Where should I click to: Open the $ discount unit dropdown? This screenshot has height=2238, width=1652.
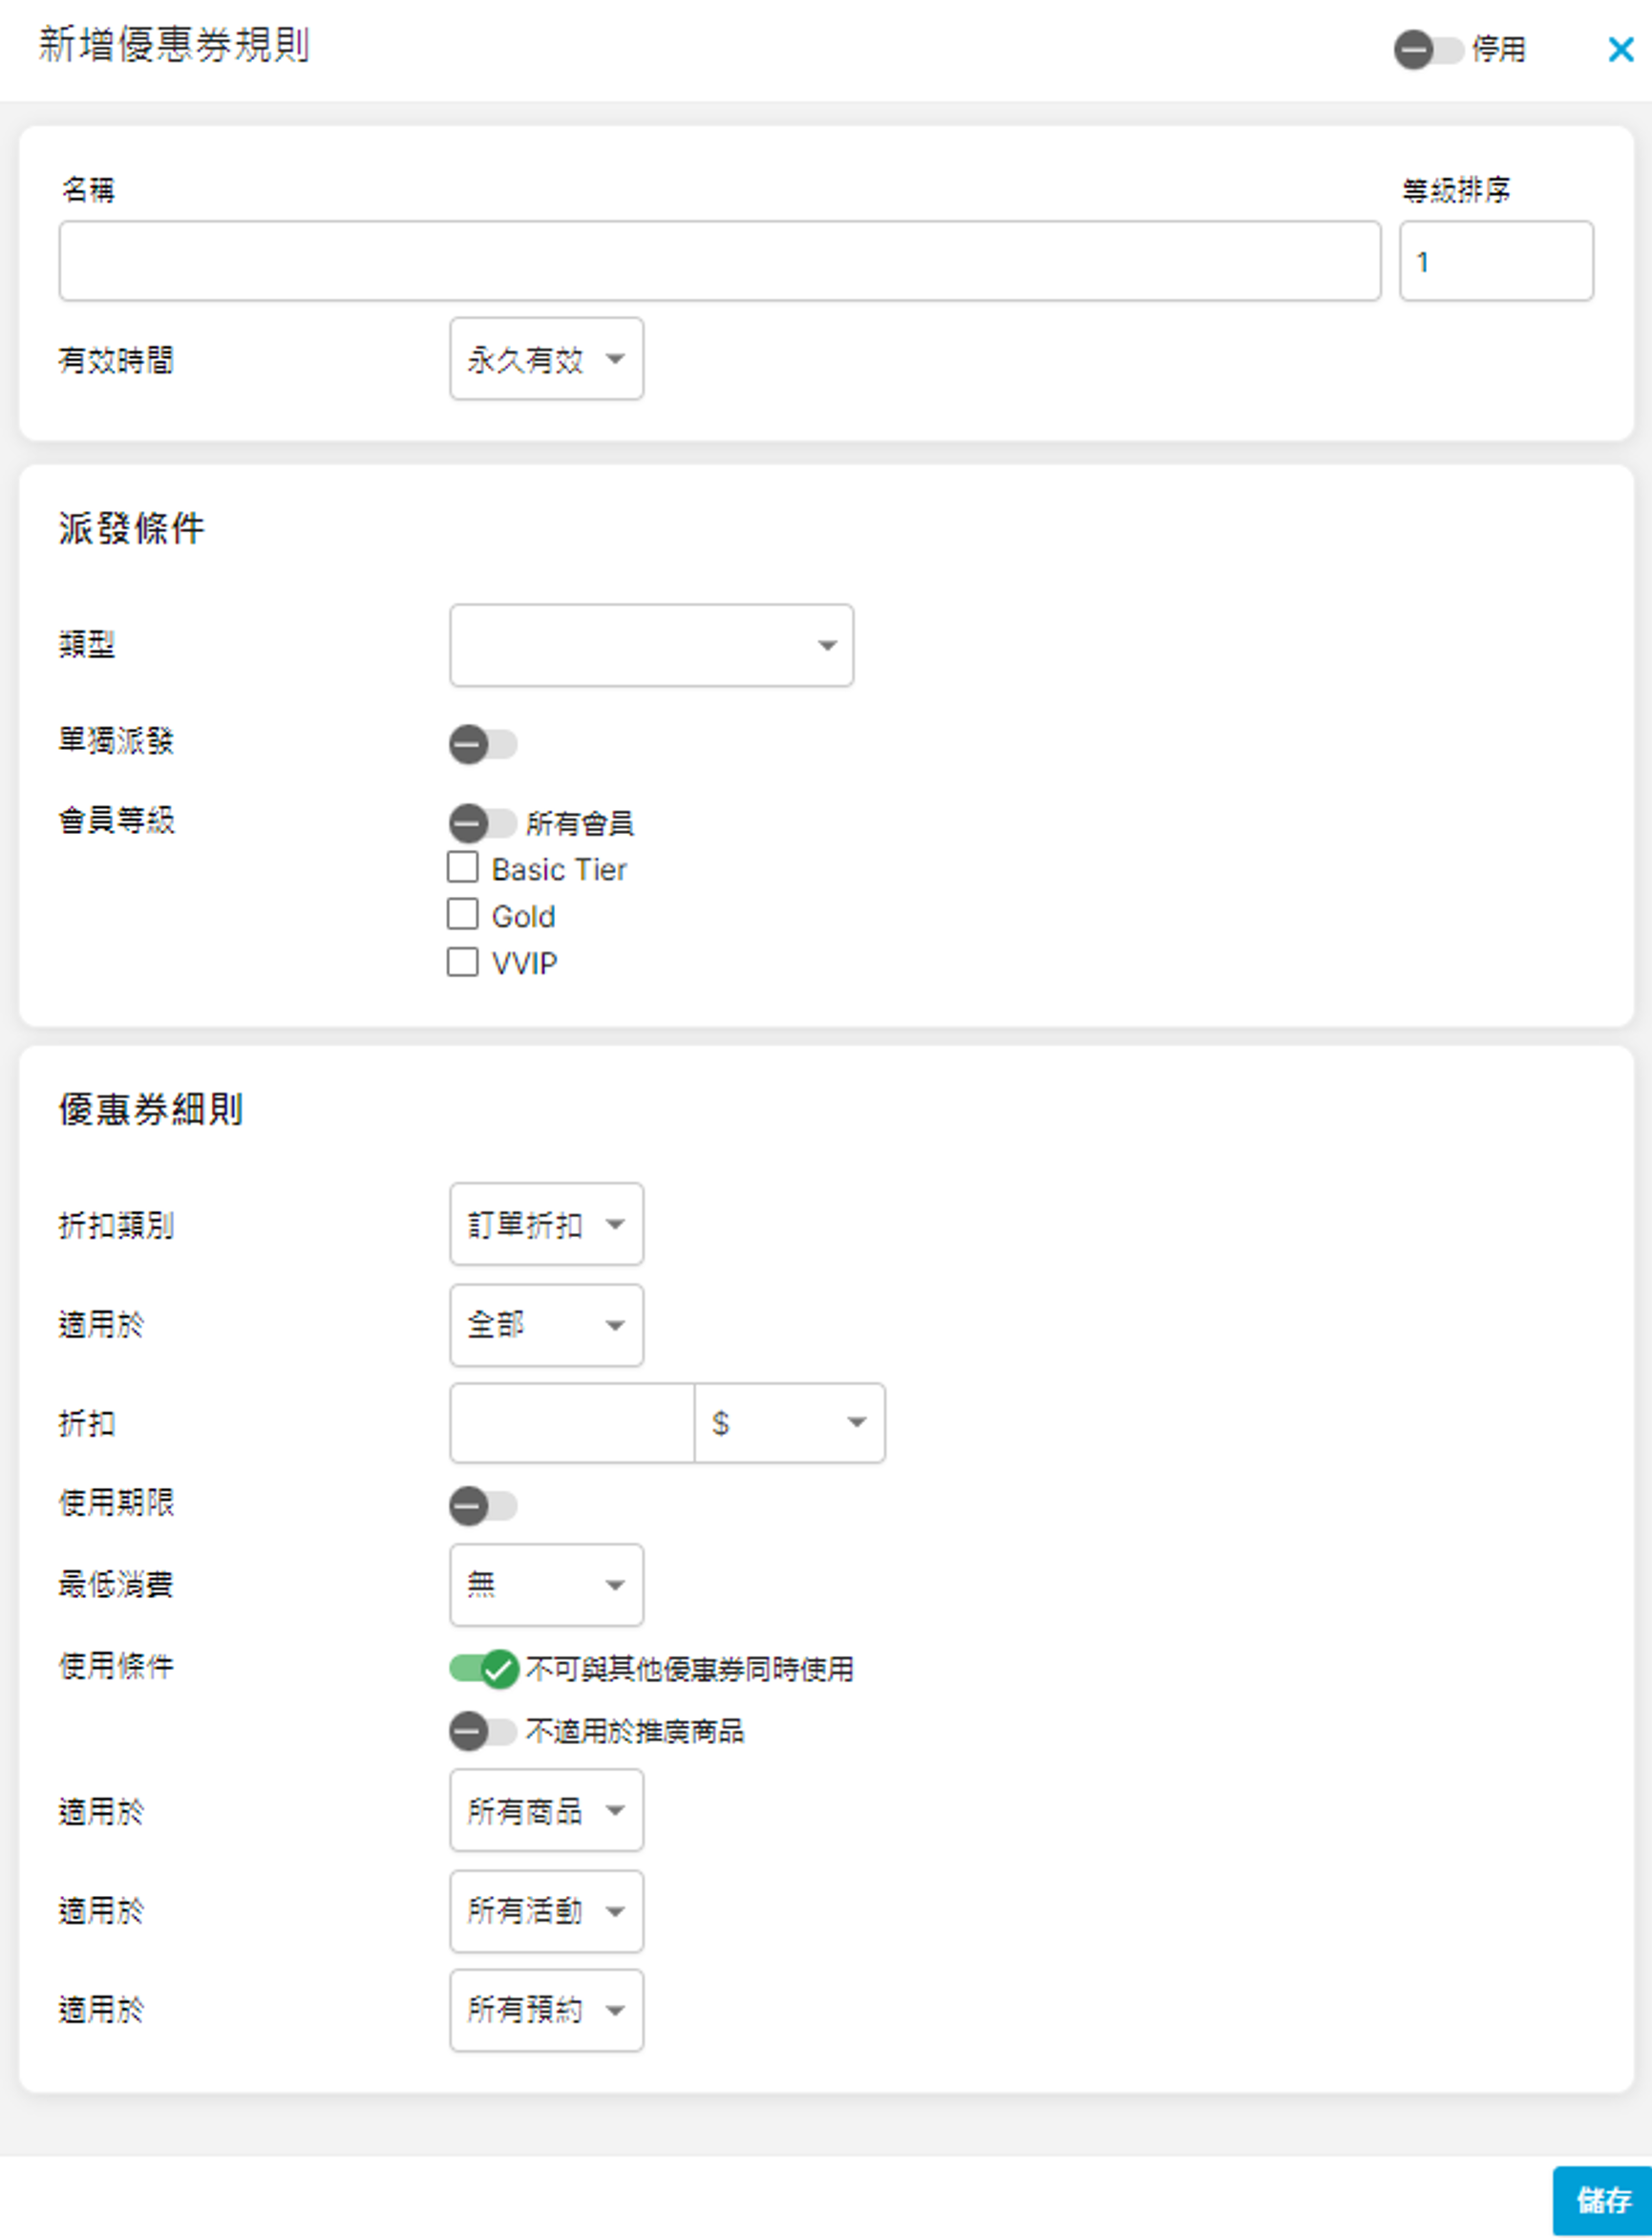789,1423
